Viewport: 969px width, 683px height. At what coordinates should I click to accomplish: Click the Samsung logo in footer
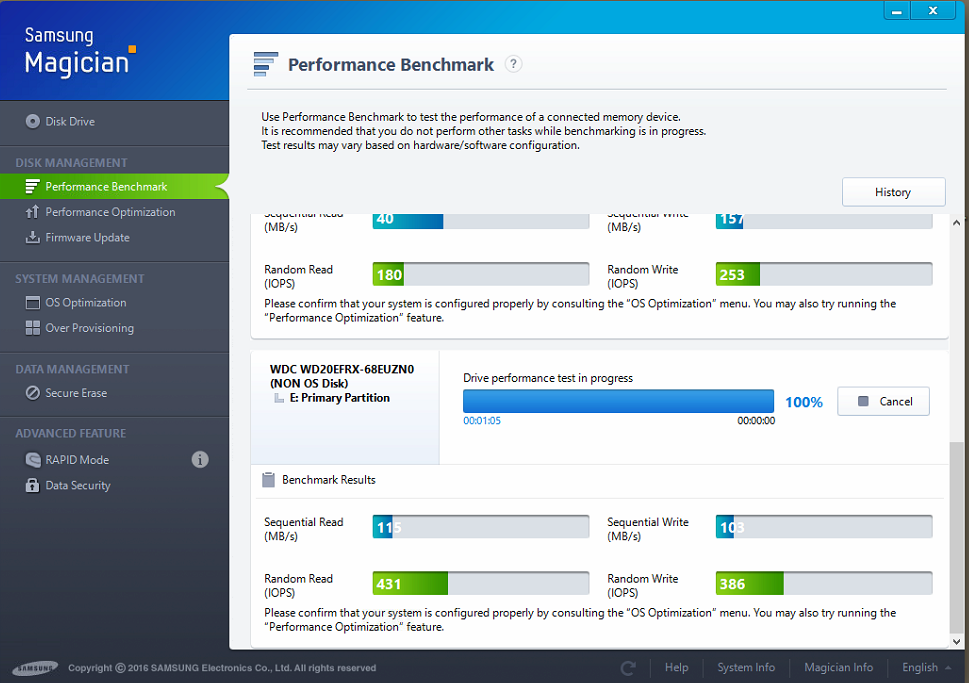35,668
